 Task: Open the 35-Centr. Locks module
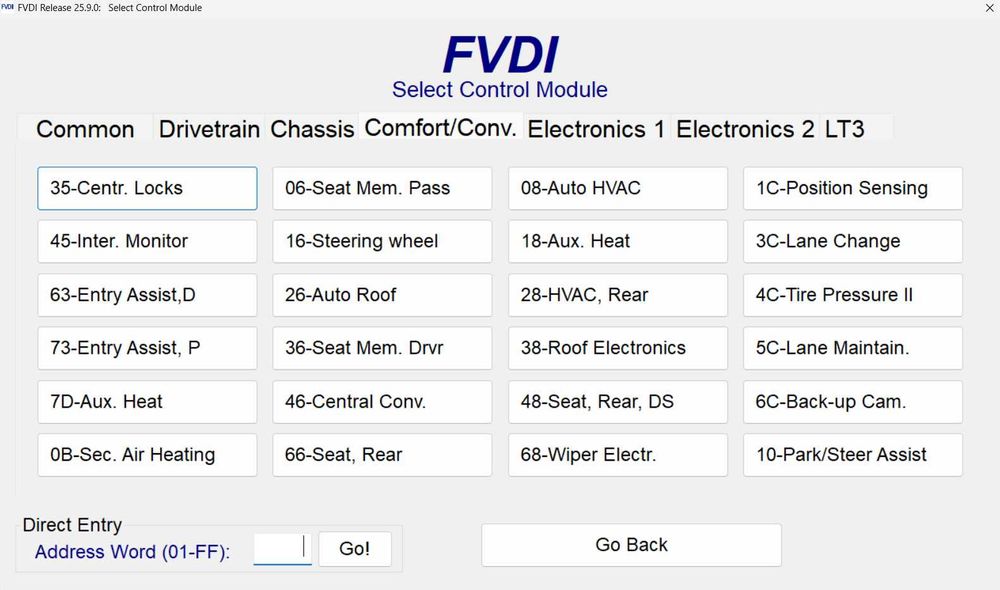click(147, 188)
